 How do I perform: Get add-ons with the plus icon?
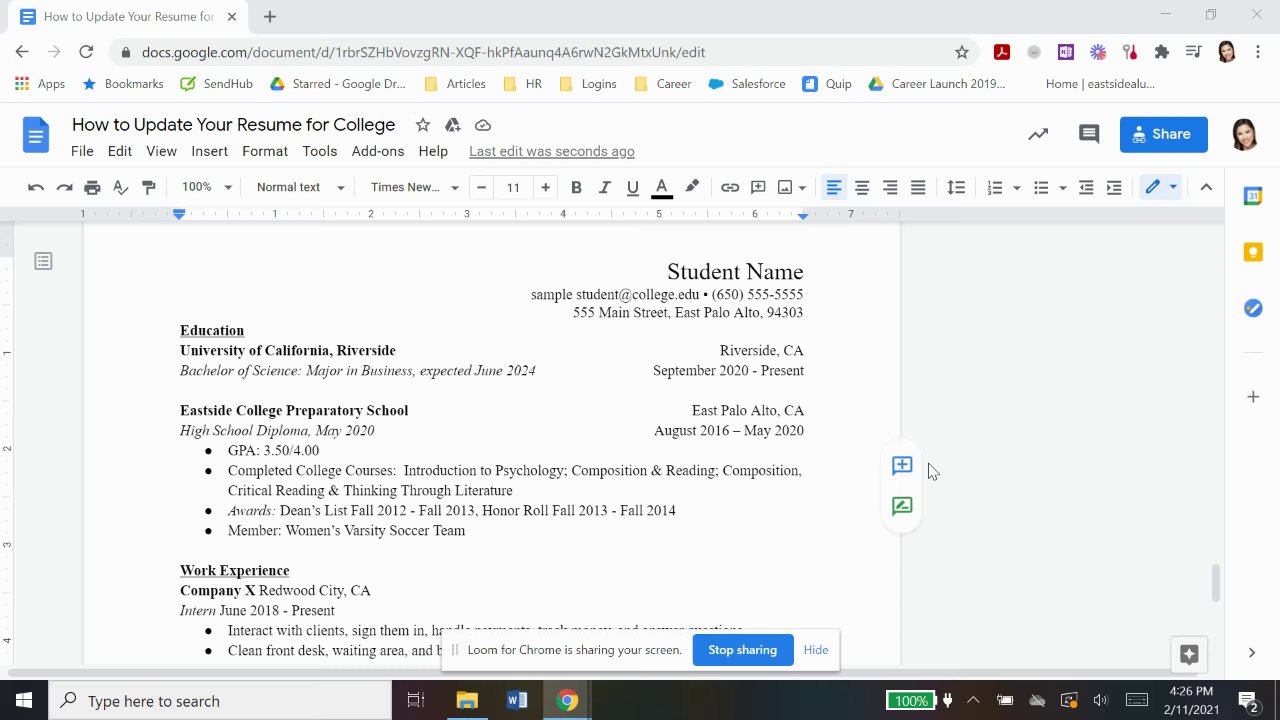point(1253,397)
